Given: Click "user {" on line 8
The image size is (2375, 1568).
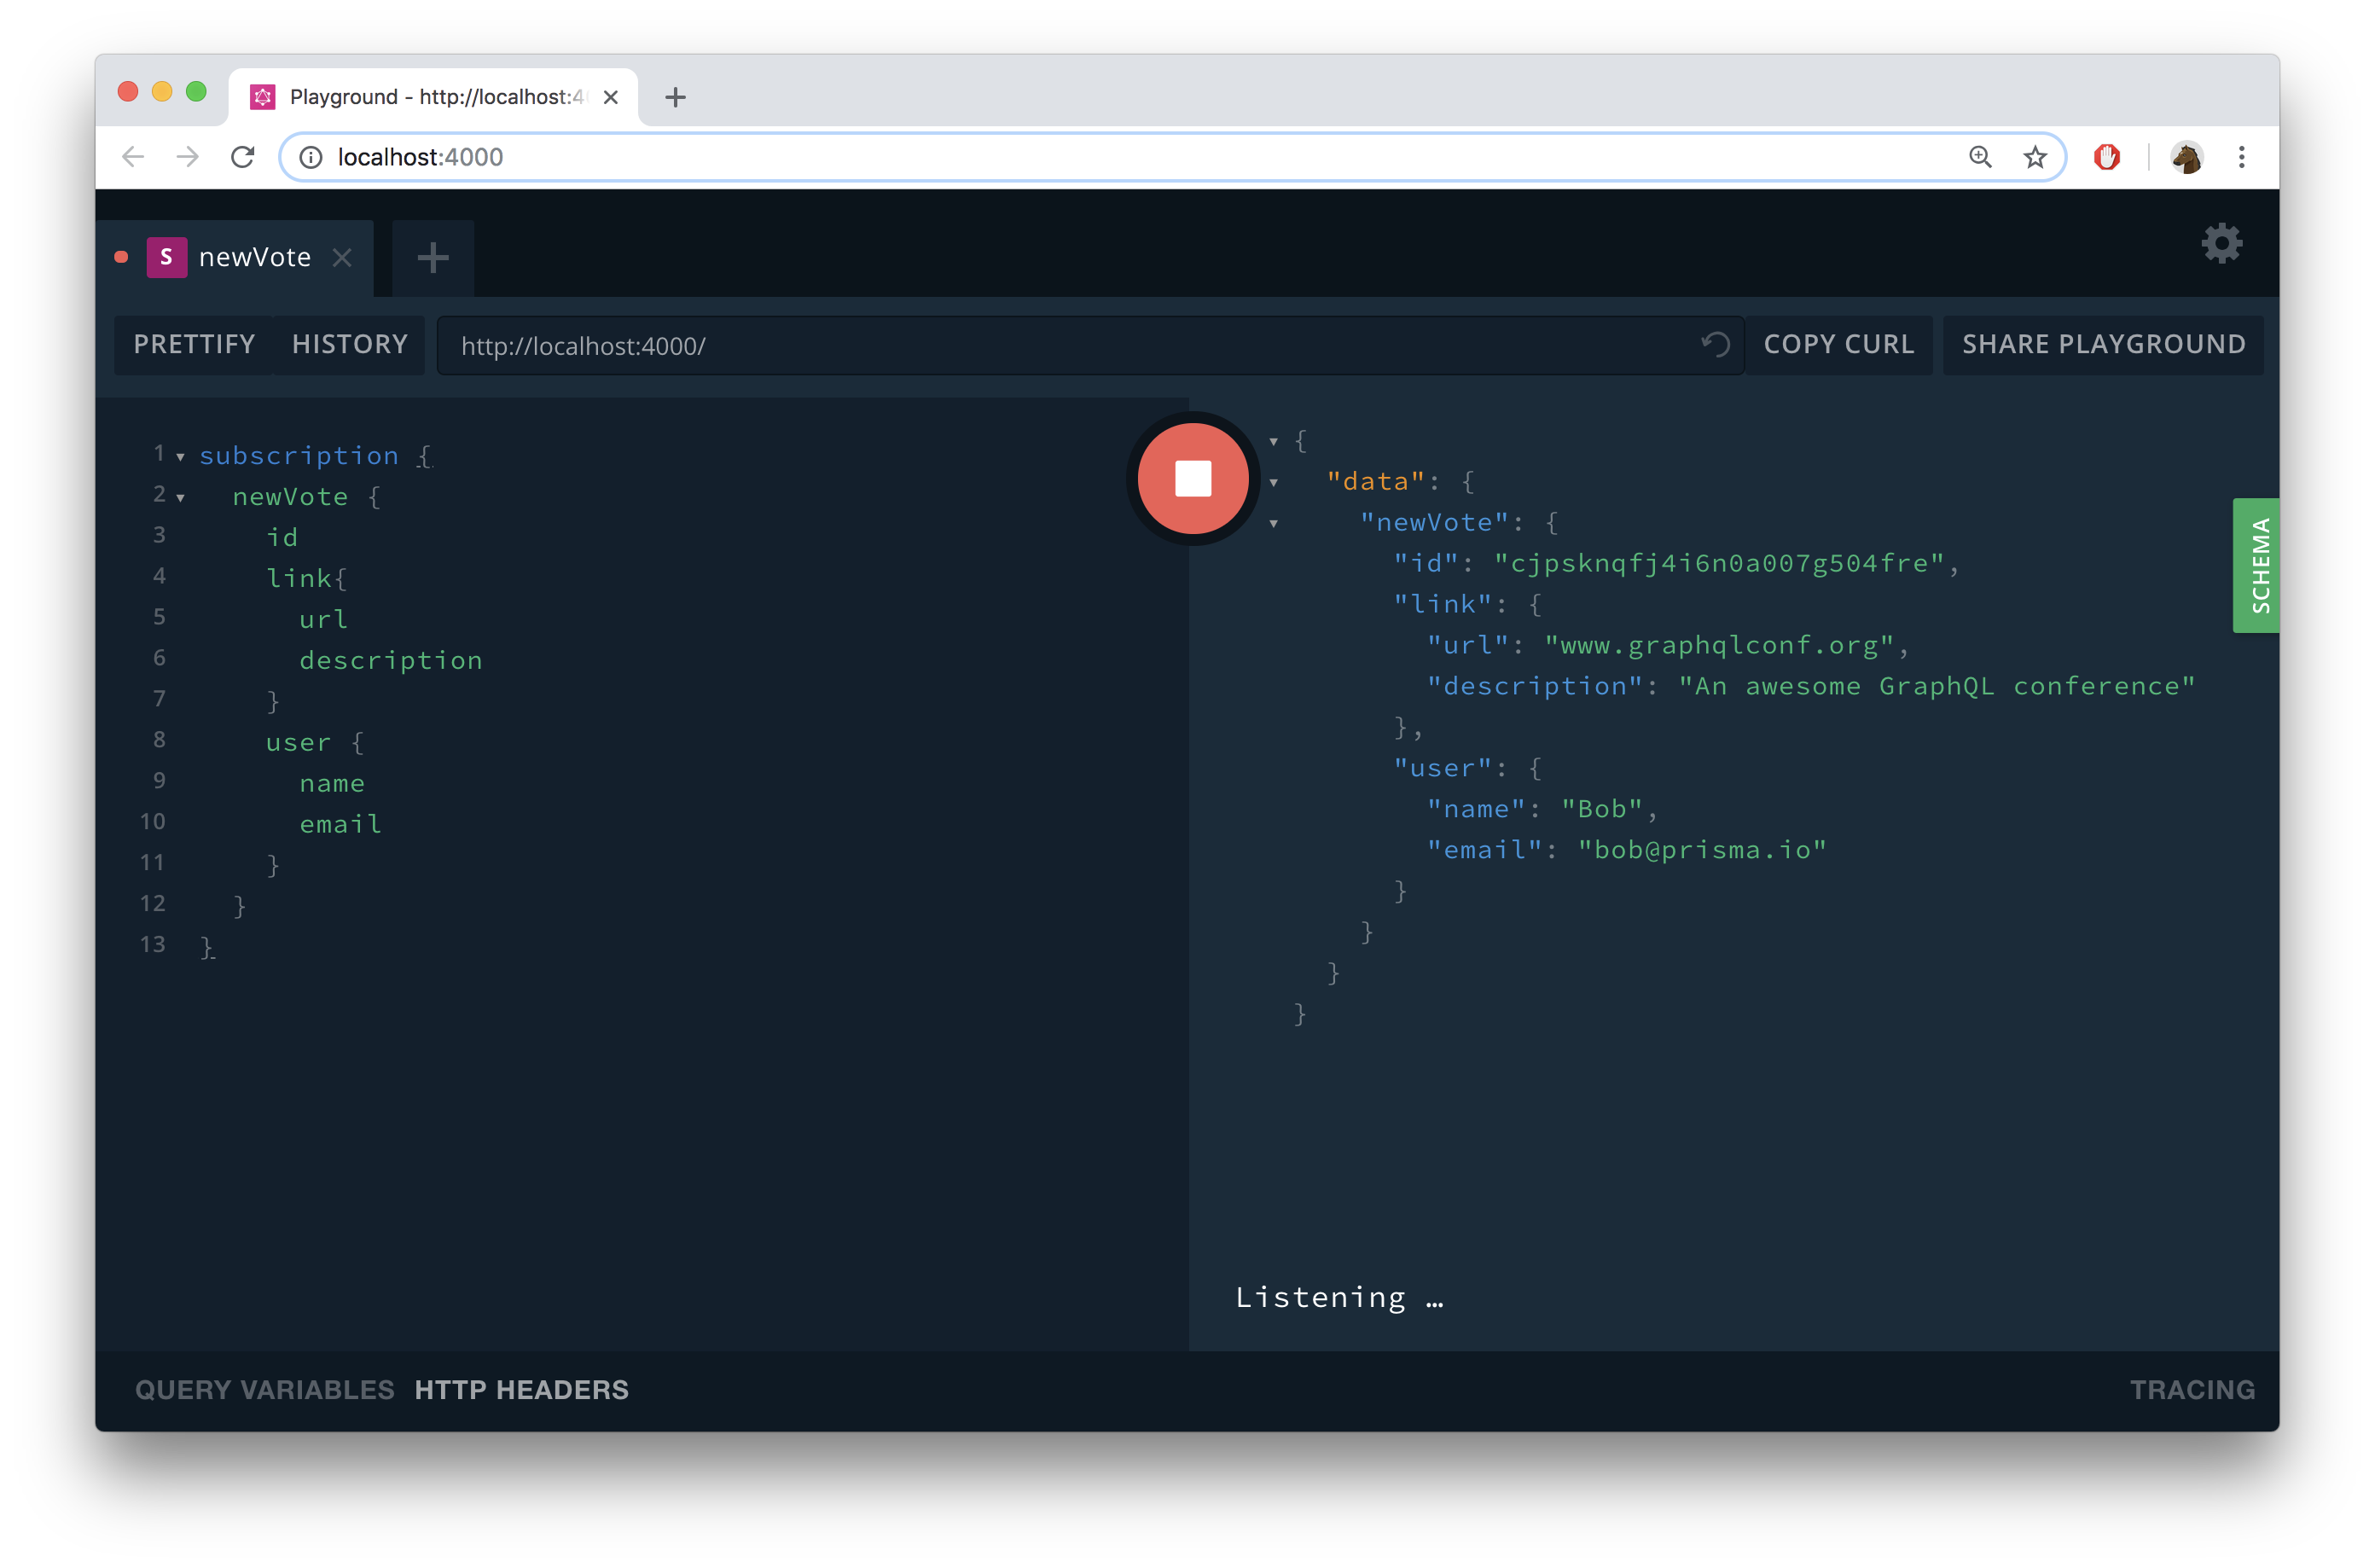Looking at the screenshot, I should [315, 743].
